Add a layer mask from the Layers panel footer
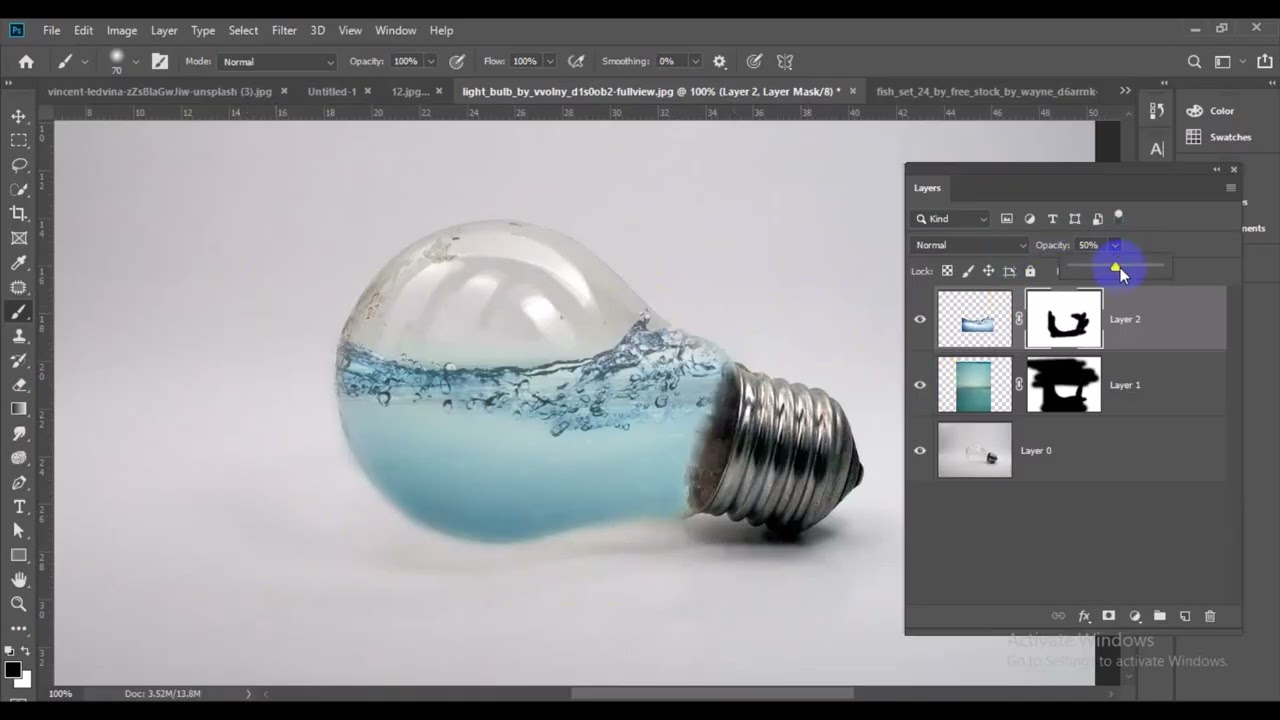Screen dimensions: 1280x720 (x=1108, y=616)
